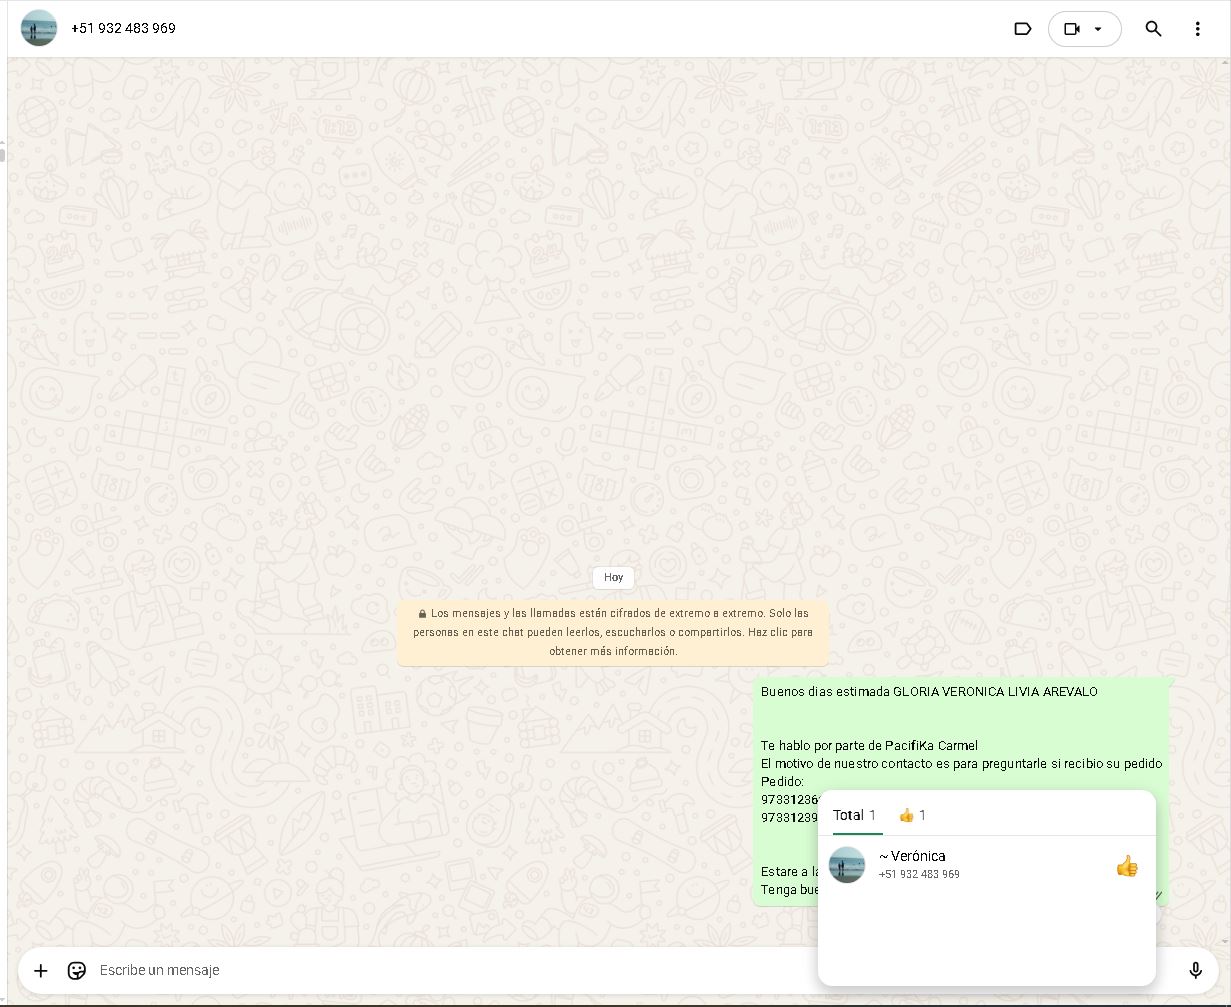Screen dimensions: 1231x1007
Task: Open the emoji and sticker picker
Action: [77, 970]
